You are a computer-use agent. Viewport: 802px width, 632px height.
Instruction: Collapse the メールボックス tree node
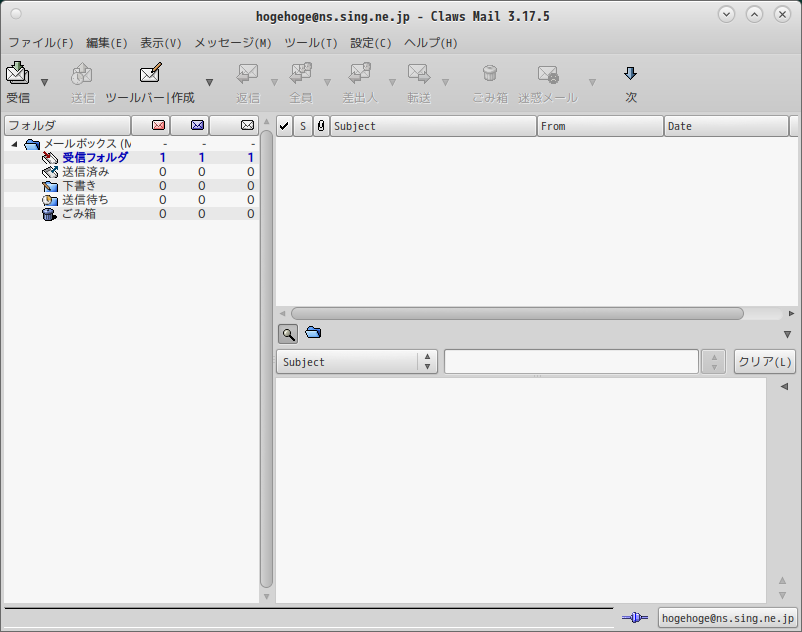tap(14, 144)
